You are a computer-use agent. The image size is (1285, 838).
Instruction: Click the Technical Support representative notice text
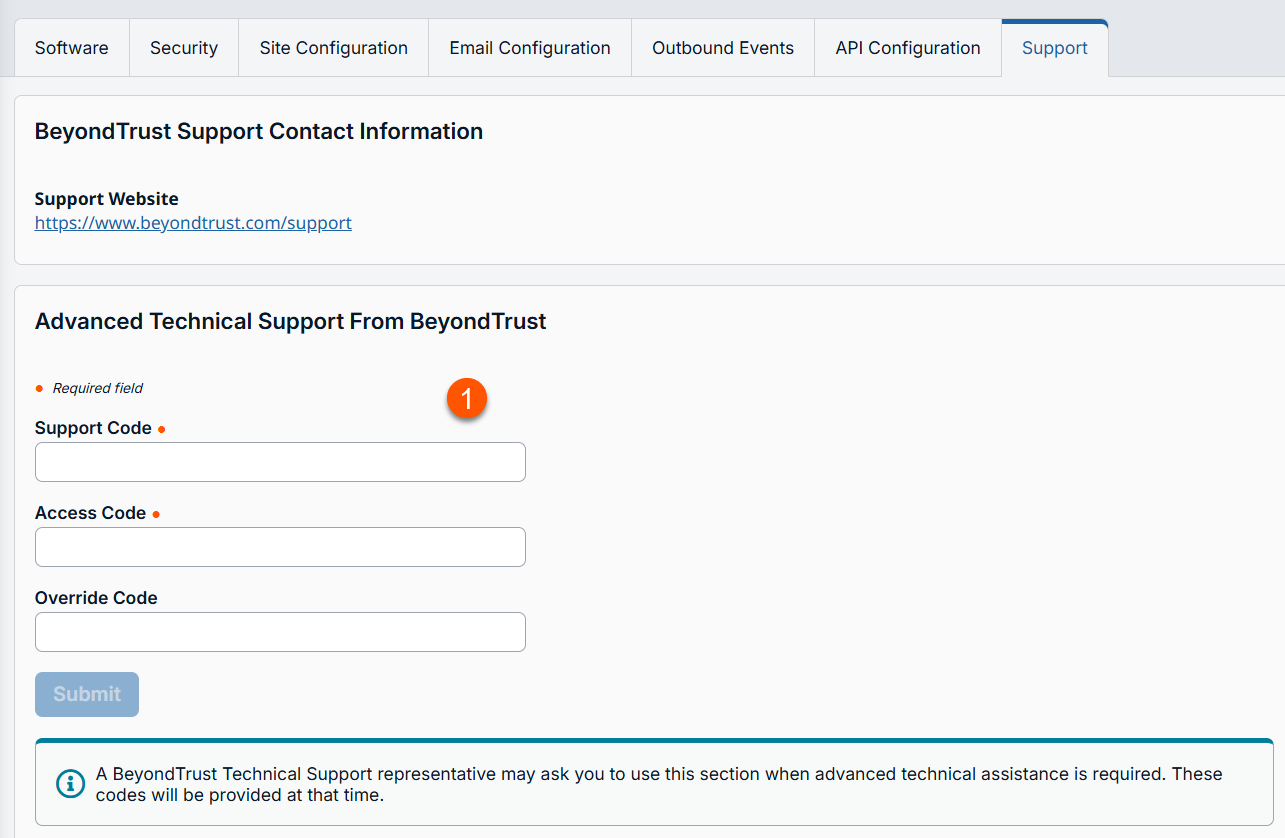[x=659, y=785]
